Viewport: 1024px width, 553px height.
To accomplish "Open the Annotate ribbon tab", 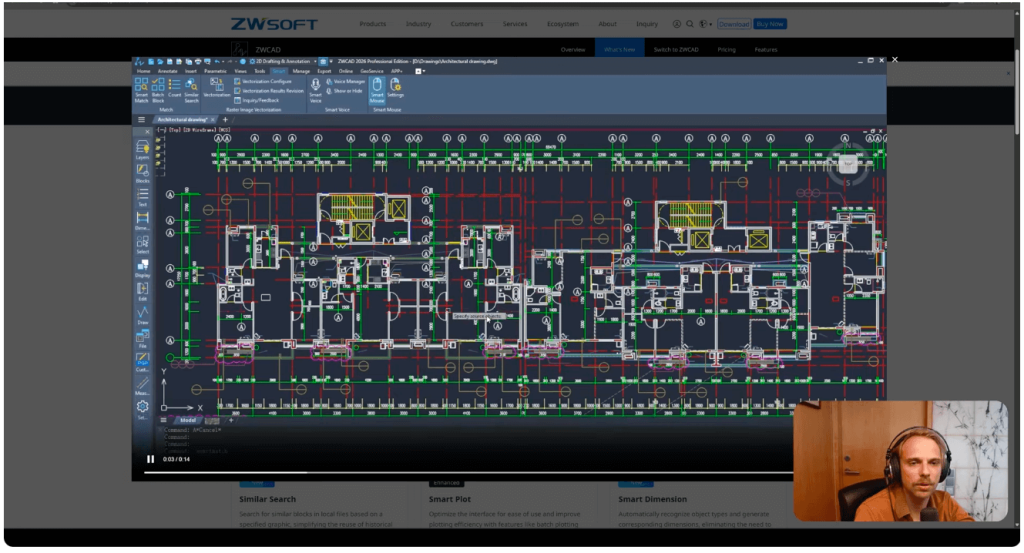I will 167,71.
